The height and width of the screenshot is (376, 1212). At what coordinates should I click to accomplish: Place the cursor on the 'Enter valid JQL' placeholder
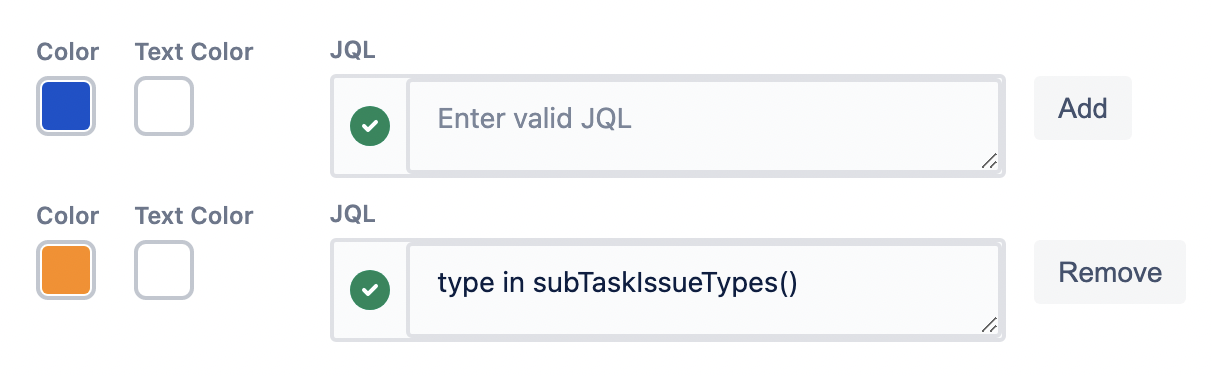click(x=535, y=119)
